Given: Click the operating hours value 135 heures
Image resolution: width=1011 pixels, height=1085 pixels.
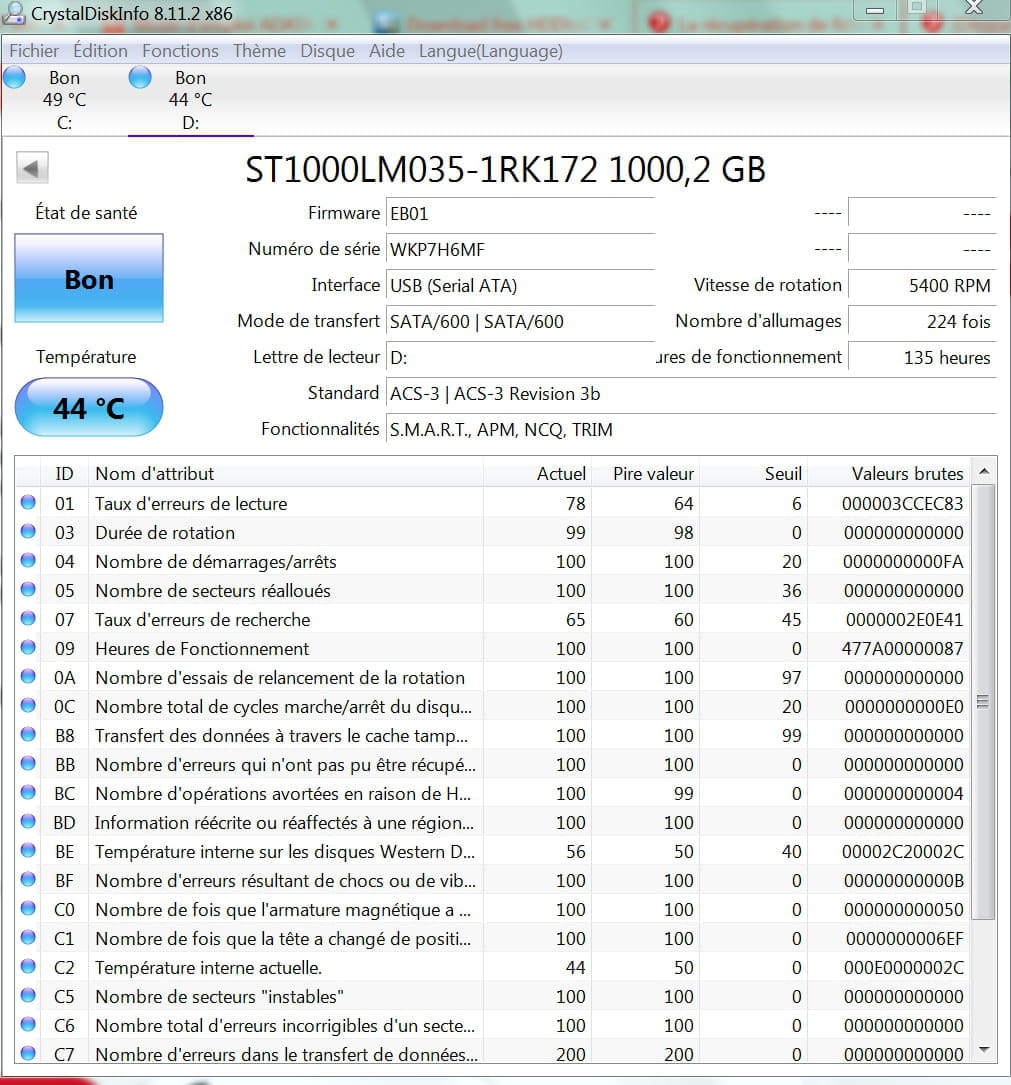Looking at the screenshot, I should coord(922,358).
